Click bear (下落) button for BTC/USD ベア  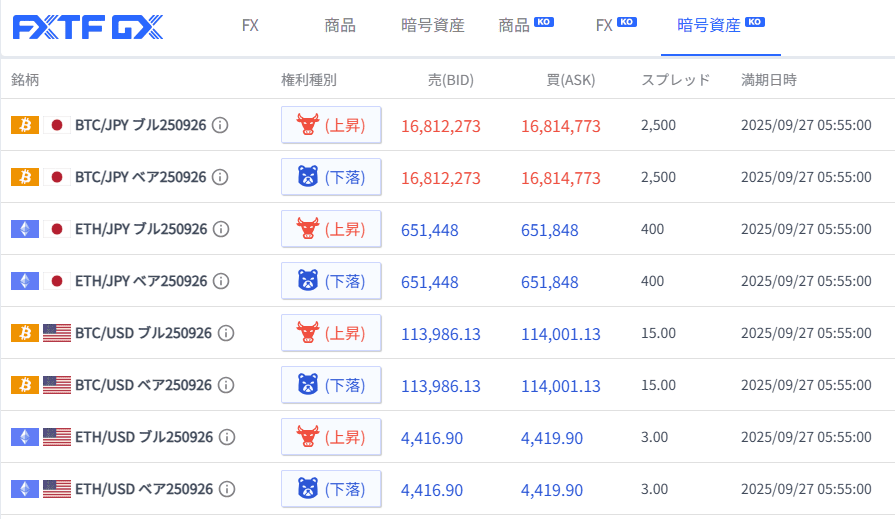[331, 385]
